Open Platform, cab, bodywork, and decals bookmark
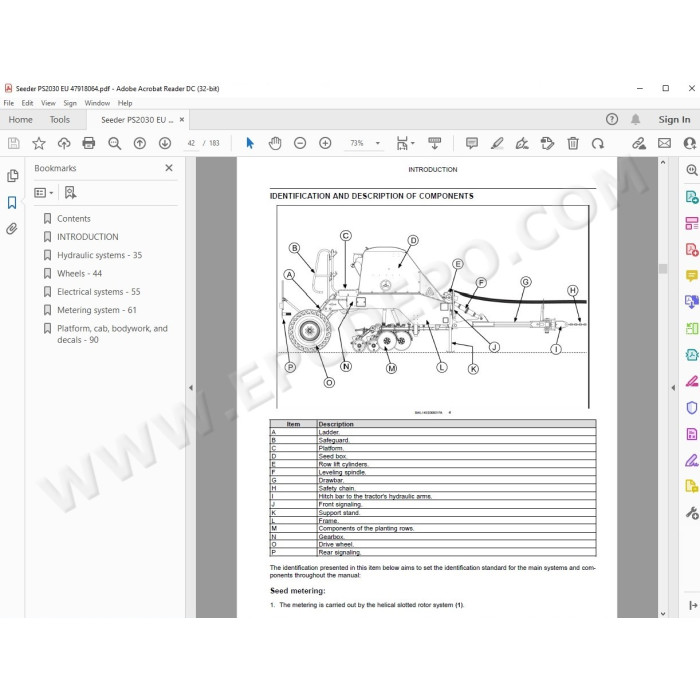Image resolution: width=700 pixels, height=700 pixels. point(112,334)
